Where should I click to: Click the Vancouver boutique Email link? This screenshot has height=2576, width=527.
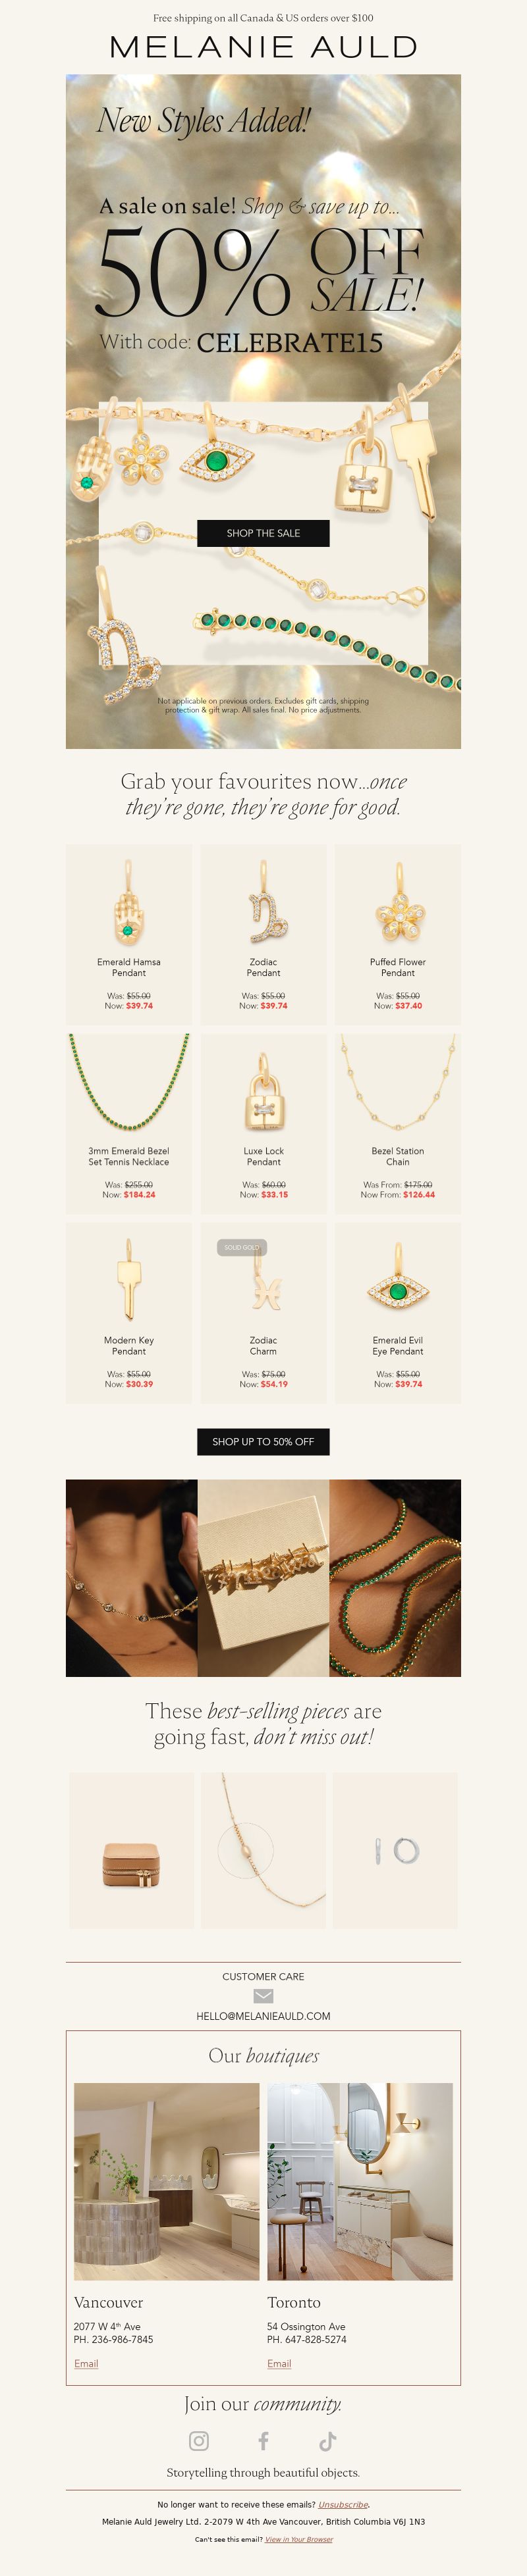click(86, 2363)
